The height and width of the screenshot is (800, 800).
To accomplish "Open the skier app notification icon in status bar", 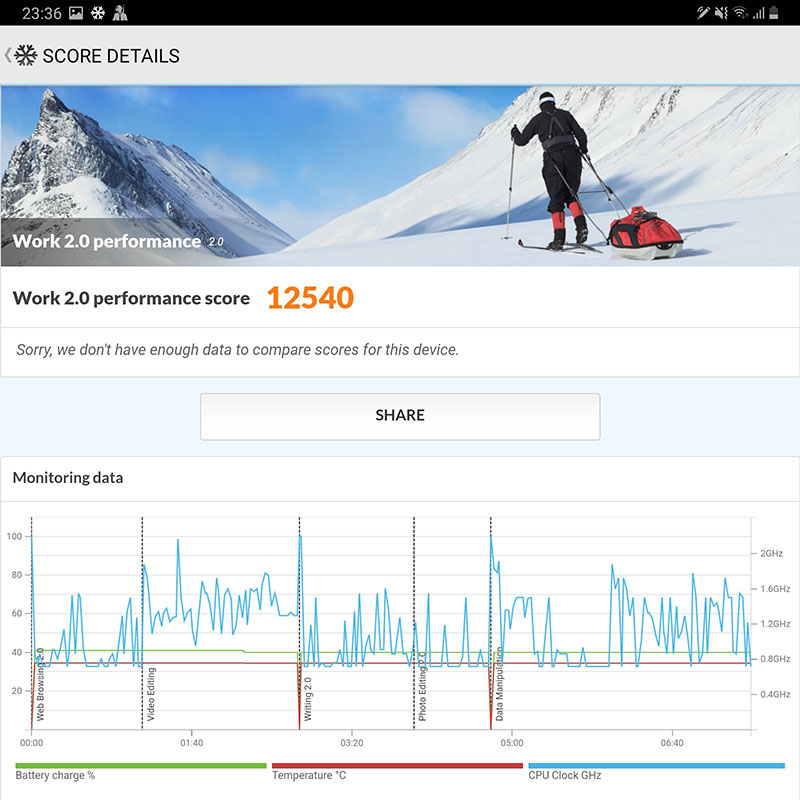I will pyautogui.click(x=120, y=13).
